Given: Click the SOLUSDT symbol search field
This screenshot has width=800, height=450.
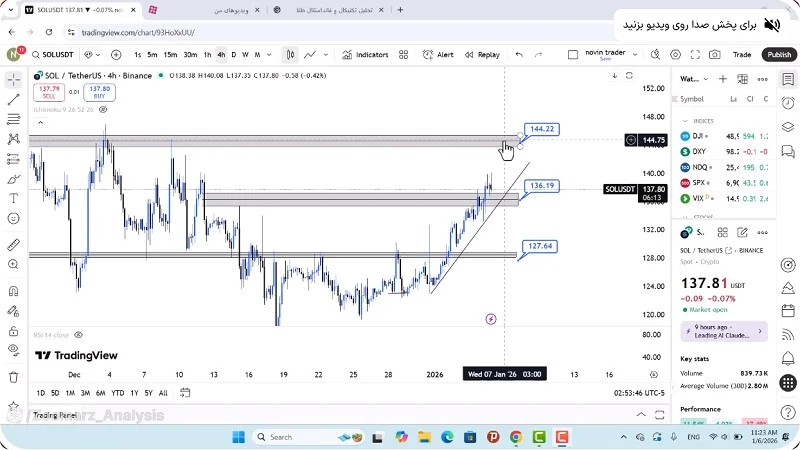Looking at the screenshot, I should [54, 55].
